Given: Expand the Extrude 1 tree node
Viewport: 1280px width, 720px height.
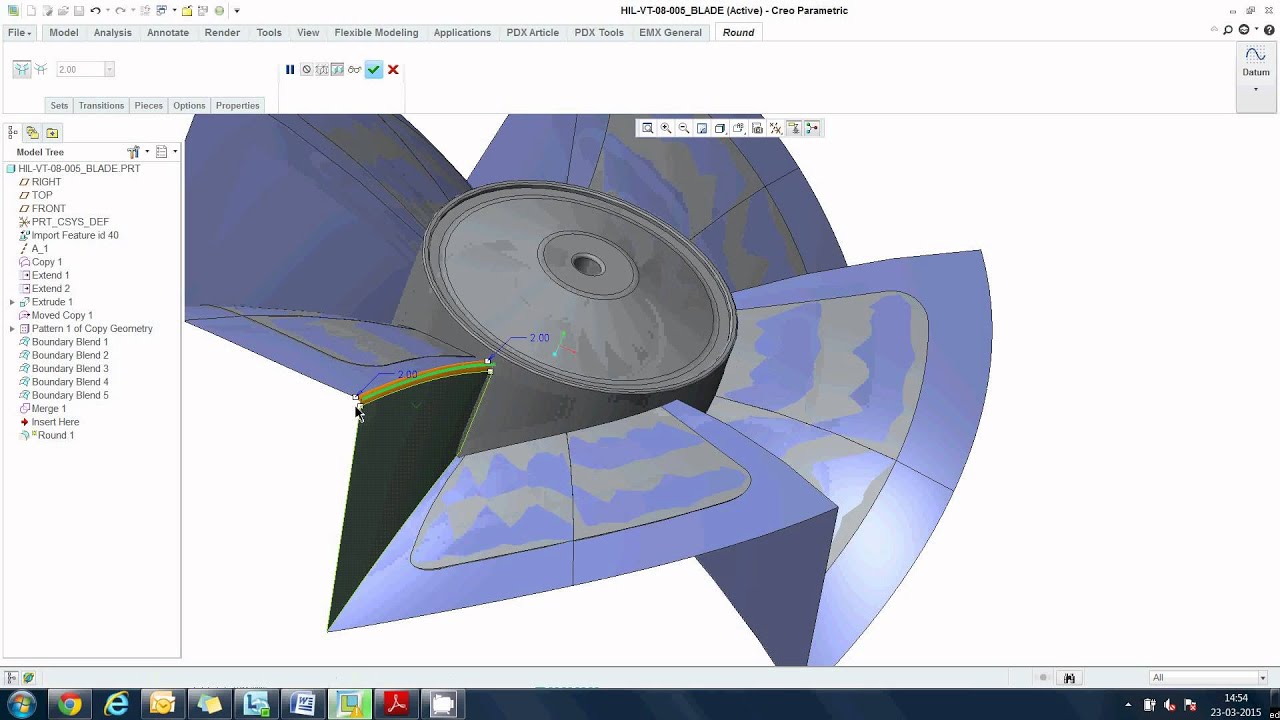Looking at the screenshot, I should (12, 302).
